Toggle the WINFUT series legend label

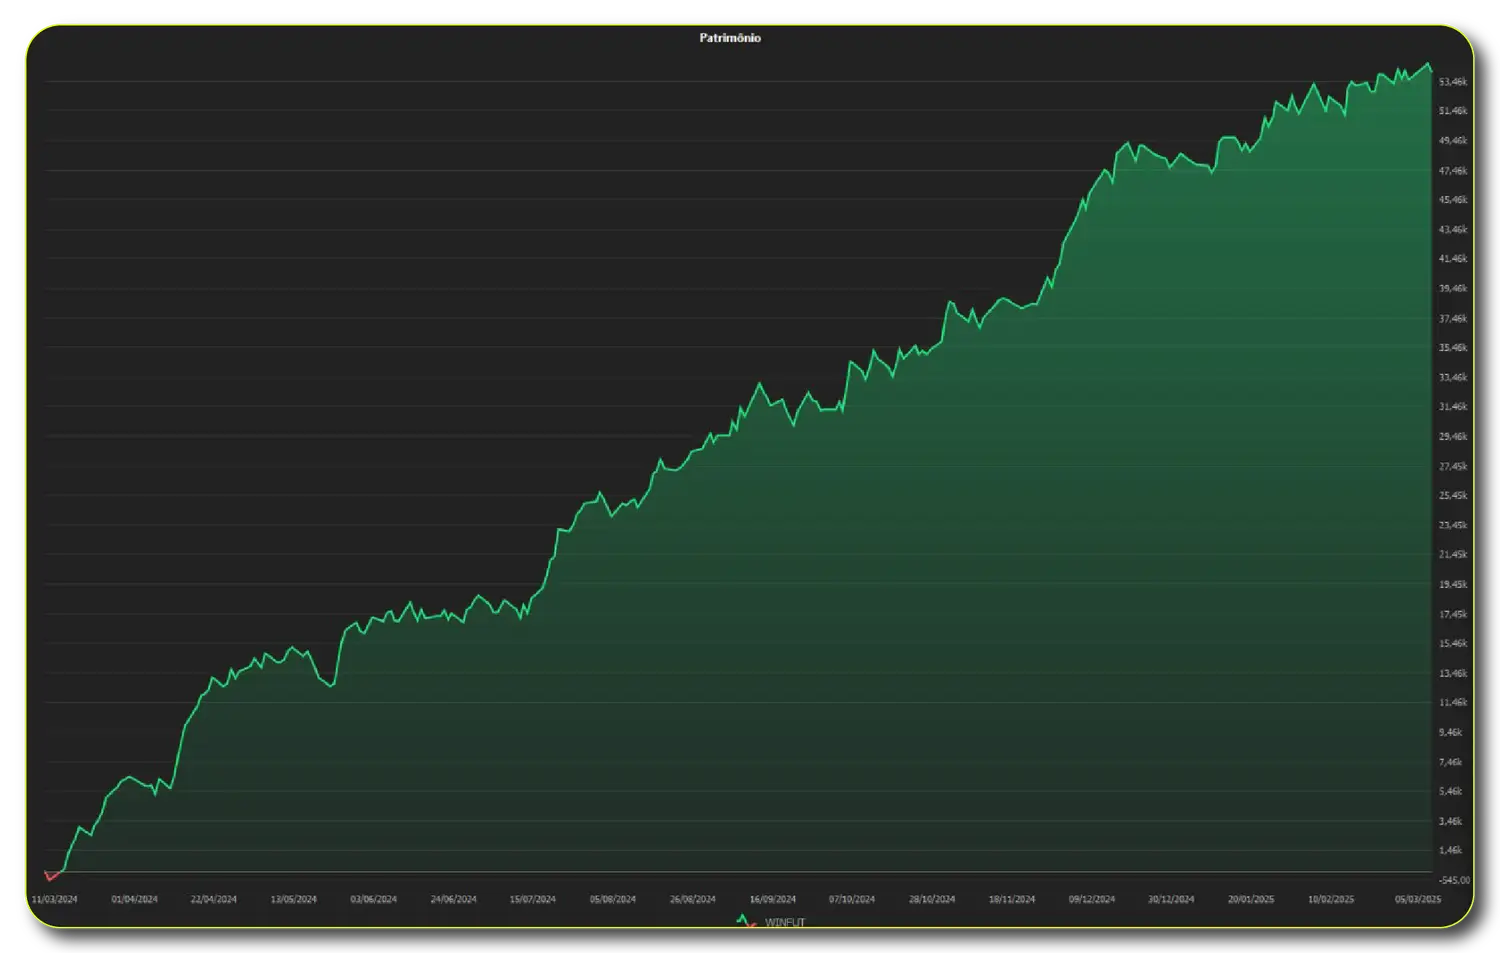785,922
